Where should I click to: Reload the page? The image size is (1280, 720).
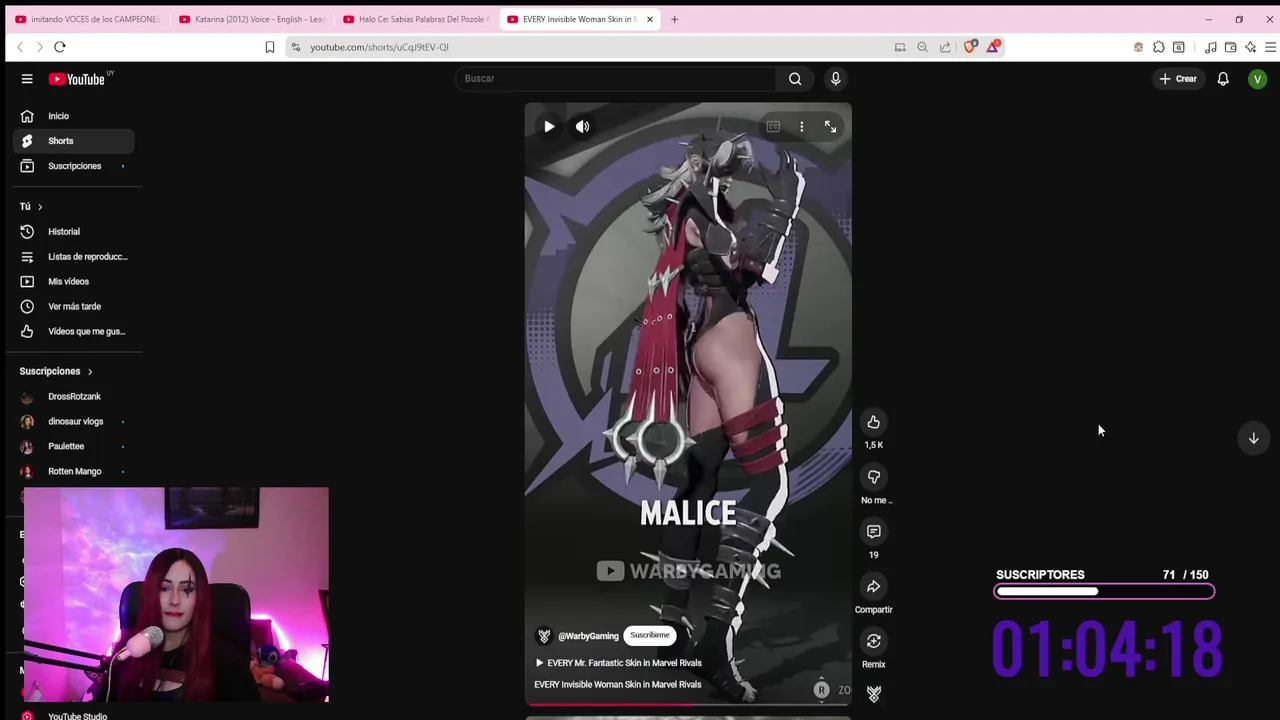[x=60, y=47]
